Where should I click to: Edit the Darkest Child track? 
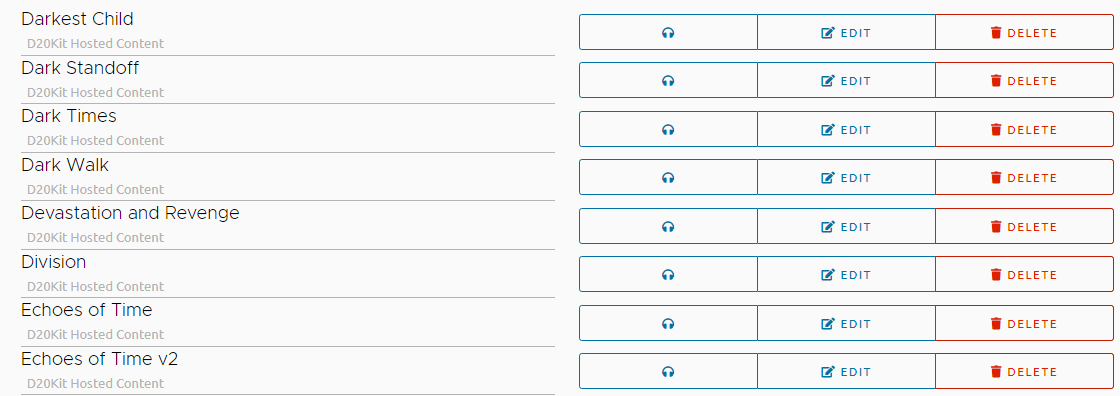846,32
